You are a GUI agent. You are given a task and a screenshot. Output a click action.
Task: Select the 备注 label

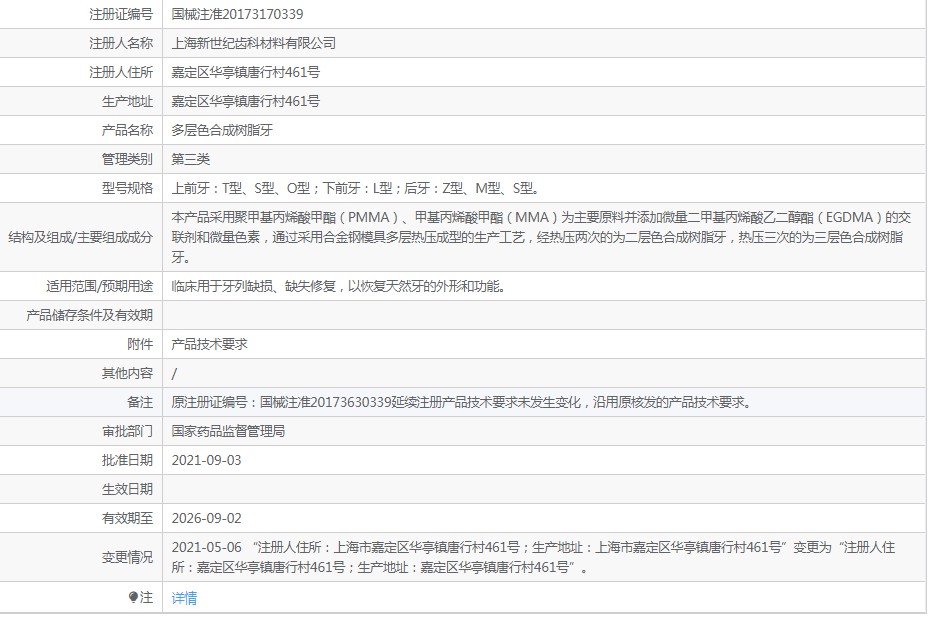click(x=140, y=402)
